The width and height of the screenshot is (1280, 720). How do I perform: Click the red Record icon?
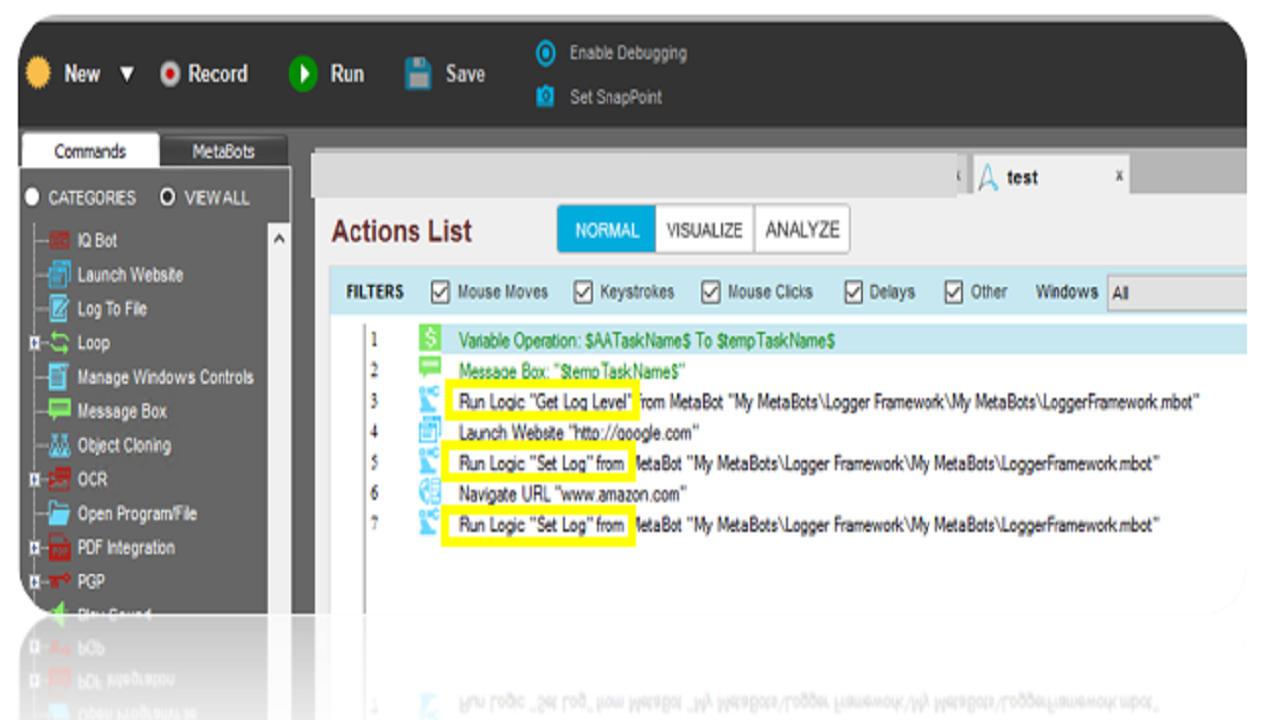click(x=170, y=74)
